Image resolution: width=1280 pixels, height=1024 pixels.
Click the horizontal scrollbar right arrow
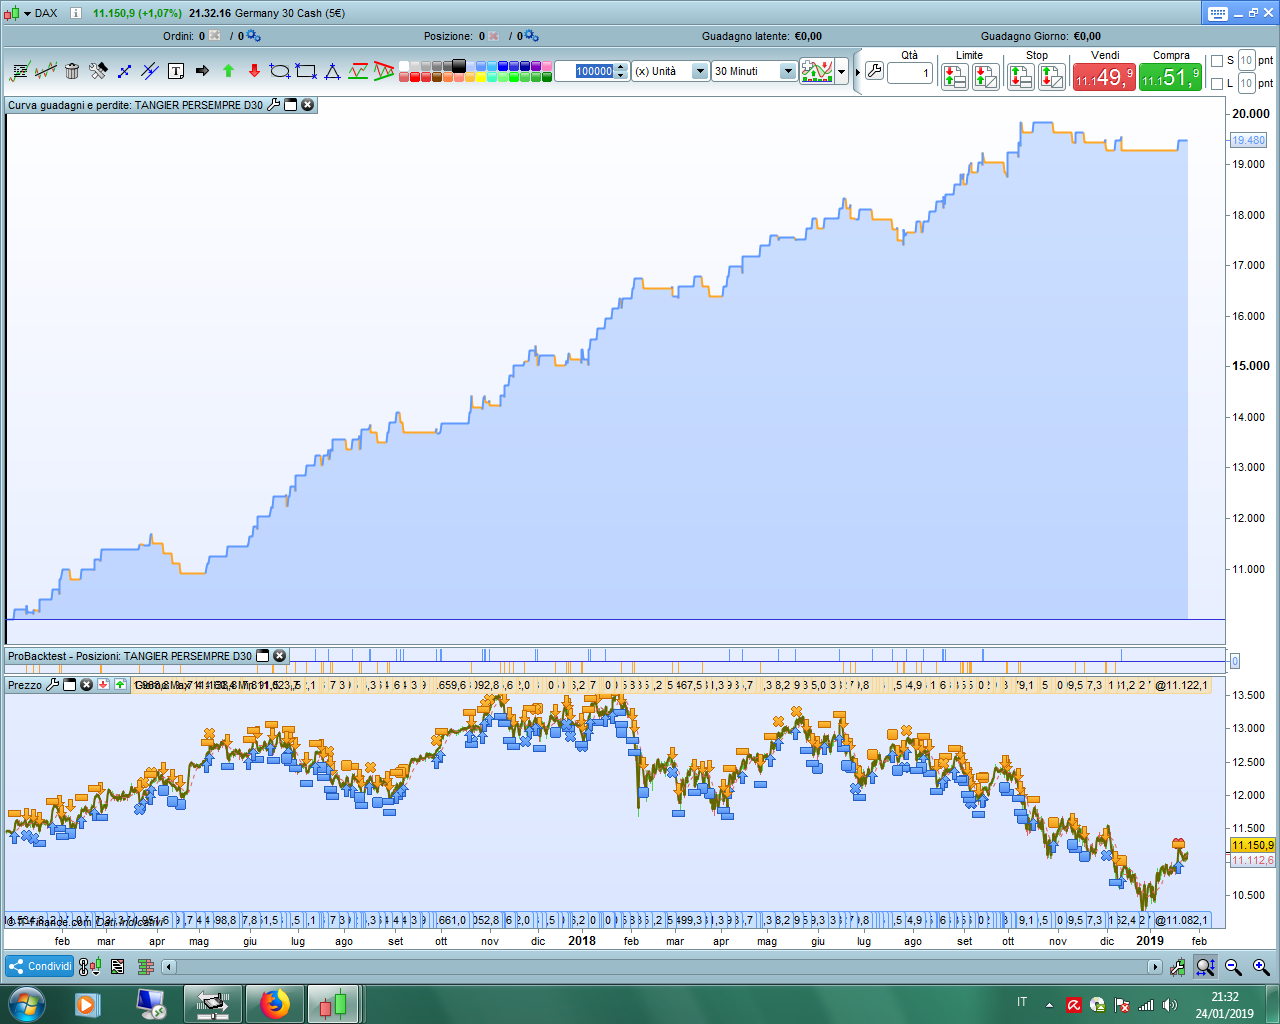pos(1155,967)
